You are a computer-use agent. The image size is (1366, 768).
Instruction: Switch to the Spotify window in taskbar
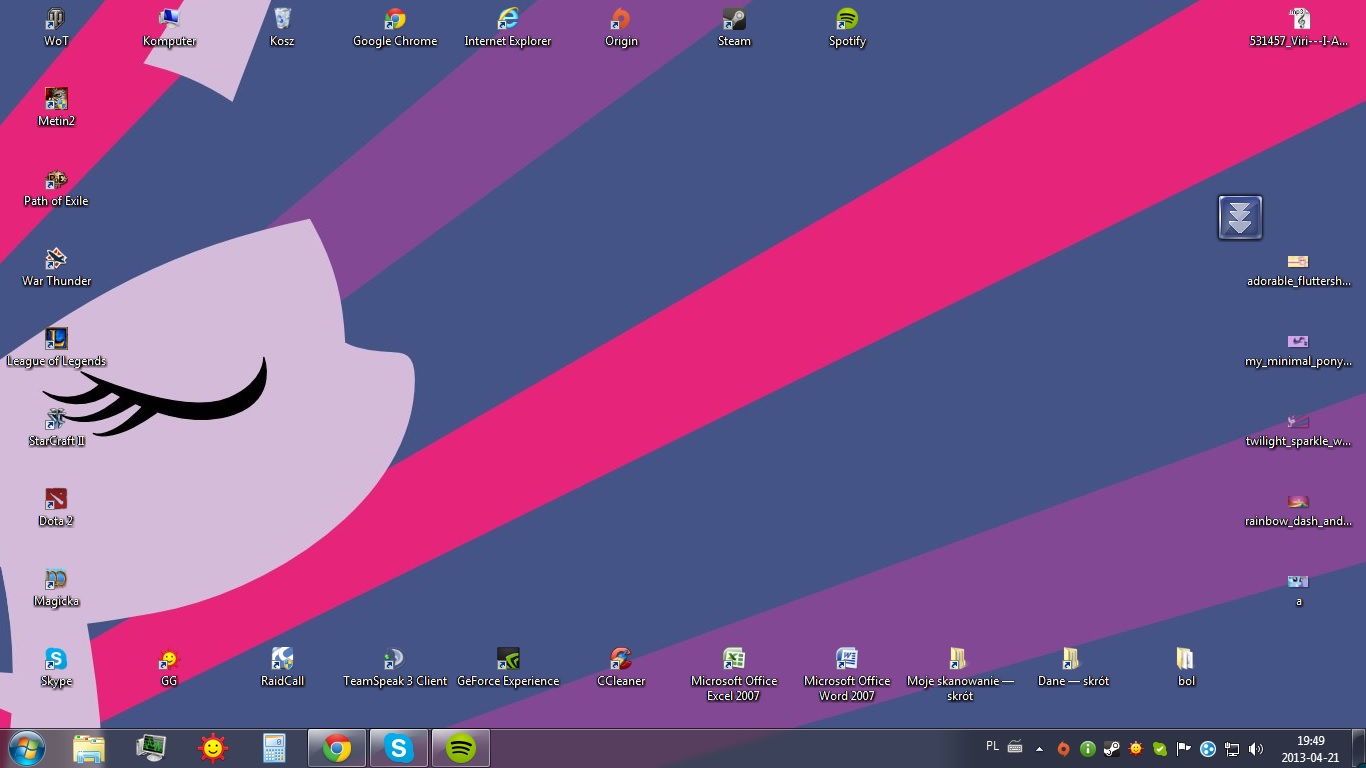click(x=461, y=748)
